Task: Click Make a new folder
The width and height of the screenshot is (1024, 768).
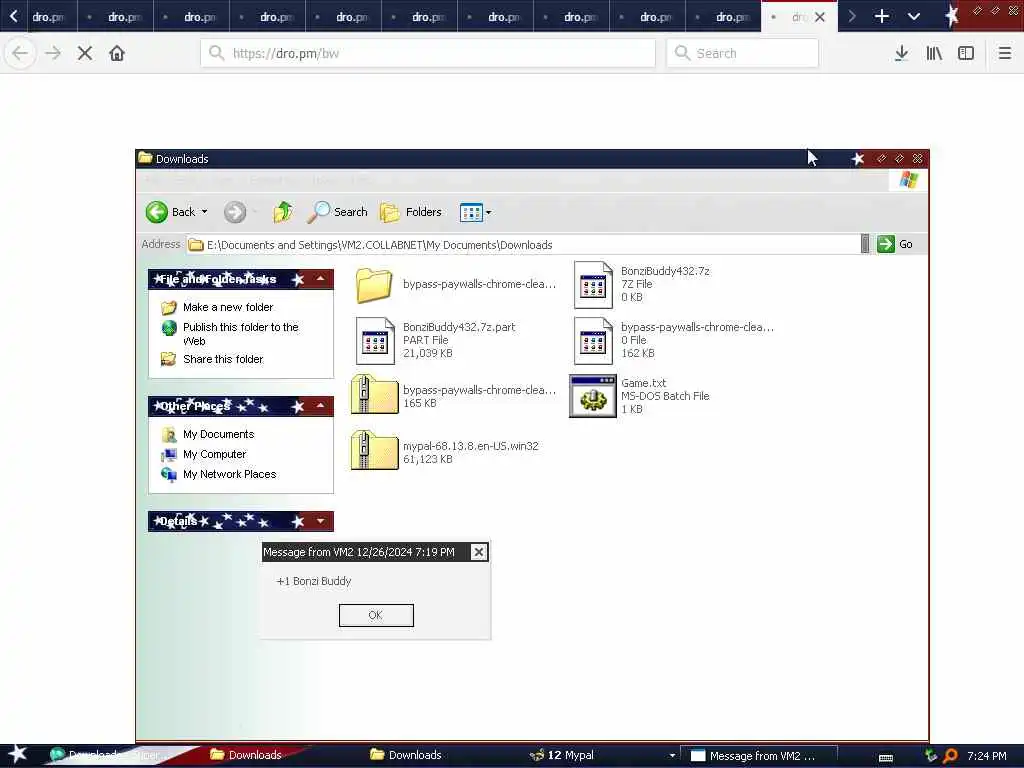Action: tap(228, 307)
